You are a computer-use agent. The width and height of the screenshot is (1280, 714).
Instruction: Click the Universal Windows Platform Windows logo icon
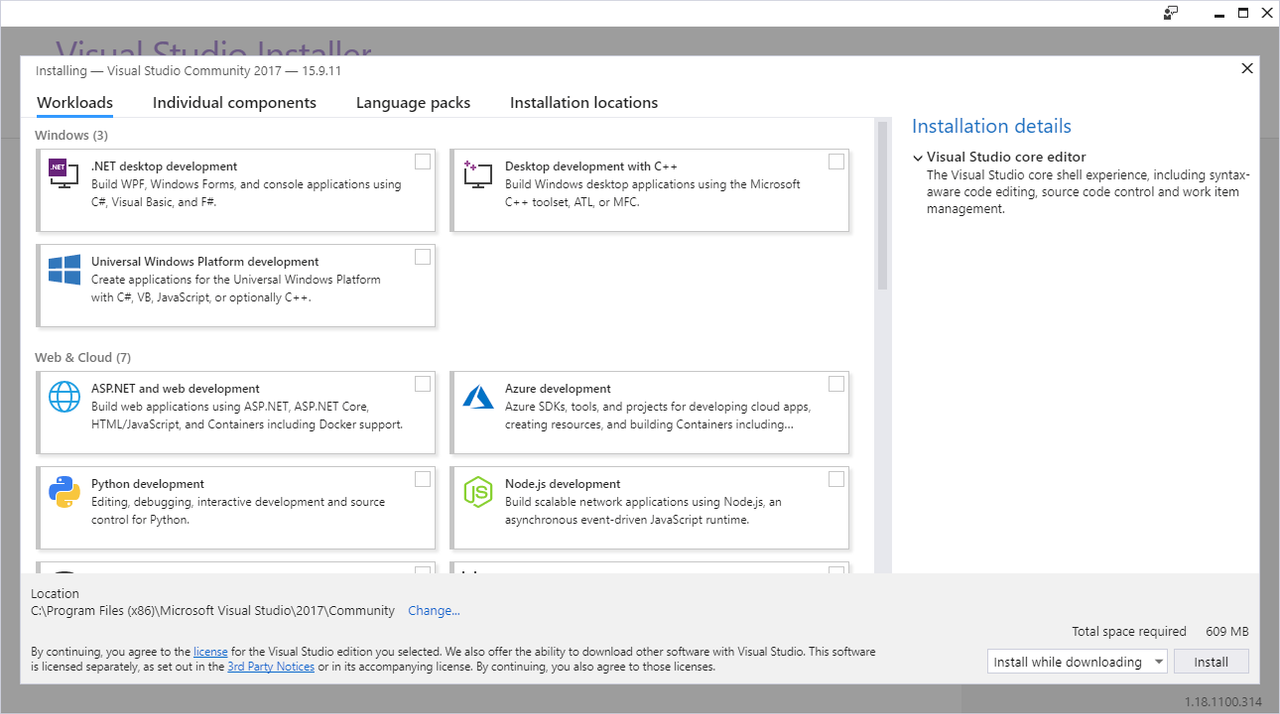click(x=64, y=270)
